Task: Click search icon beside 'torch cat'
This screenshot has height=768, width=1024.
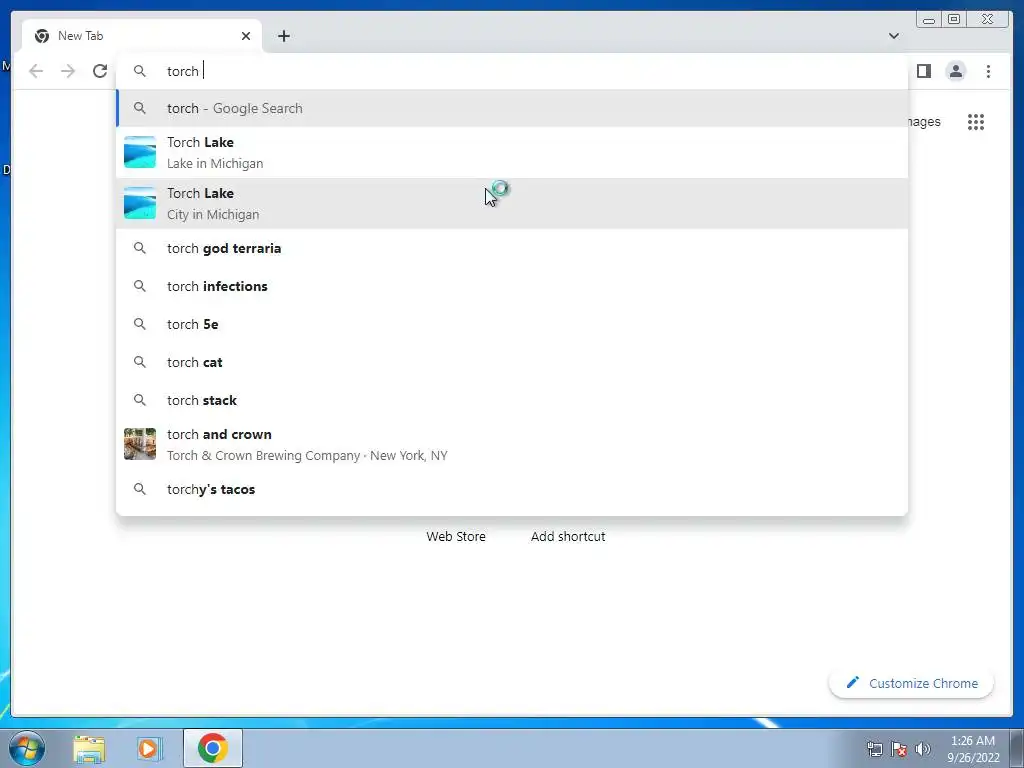Action: [x=140, y=362]
